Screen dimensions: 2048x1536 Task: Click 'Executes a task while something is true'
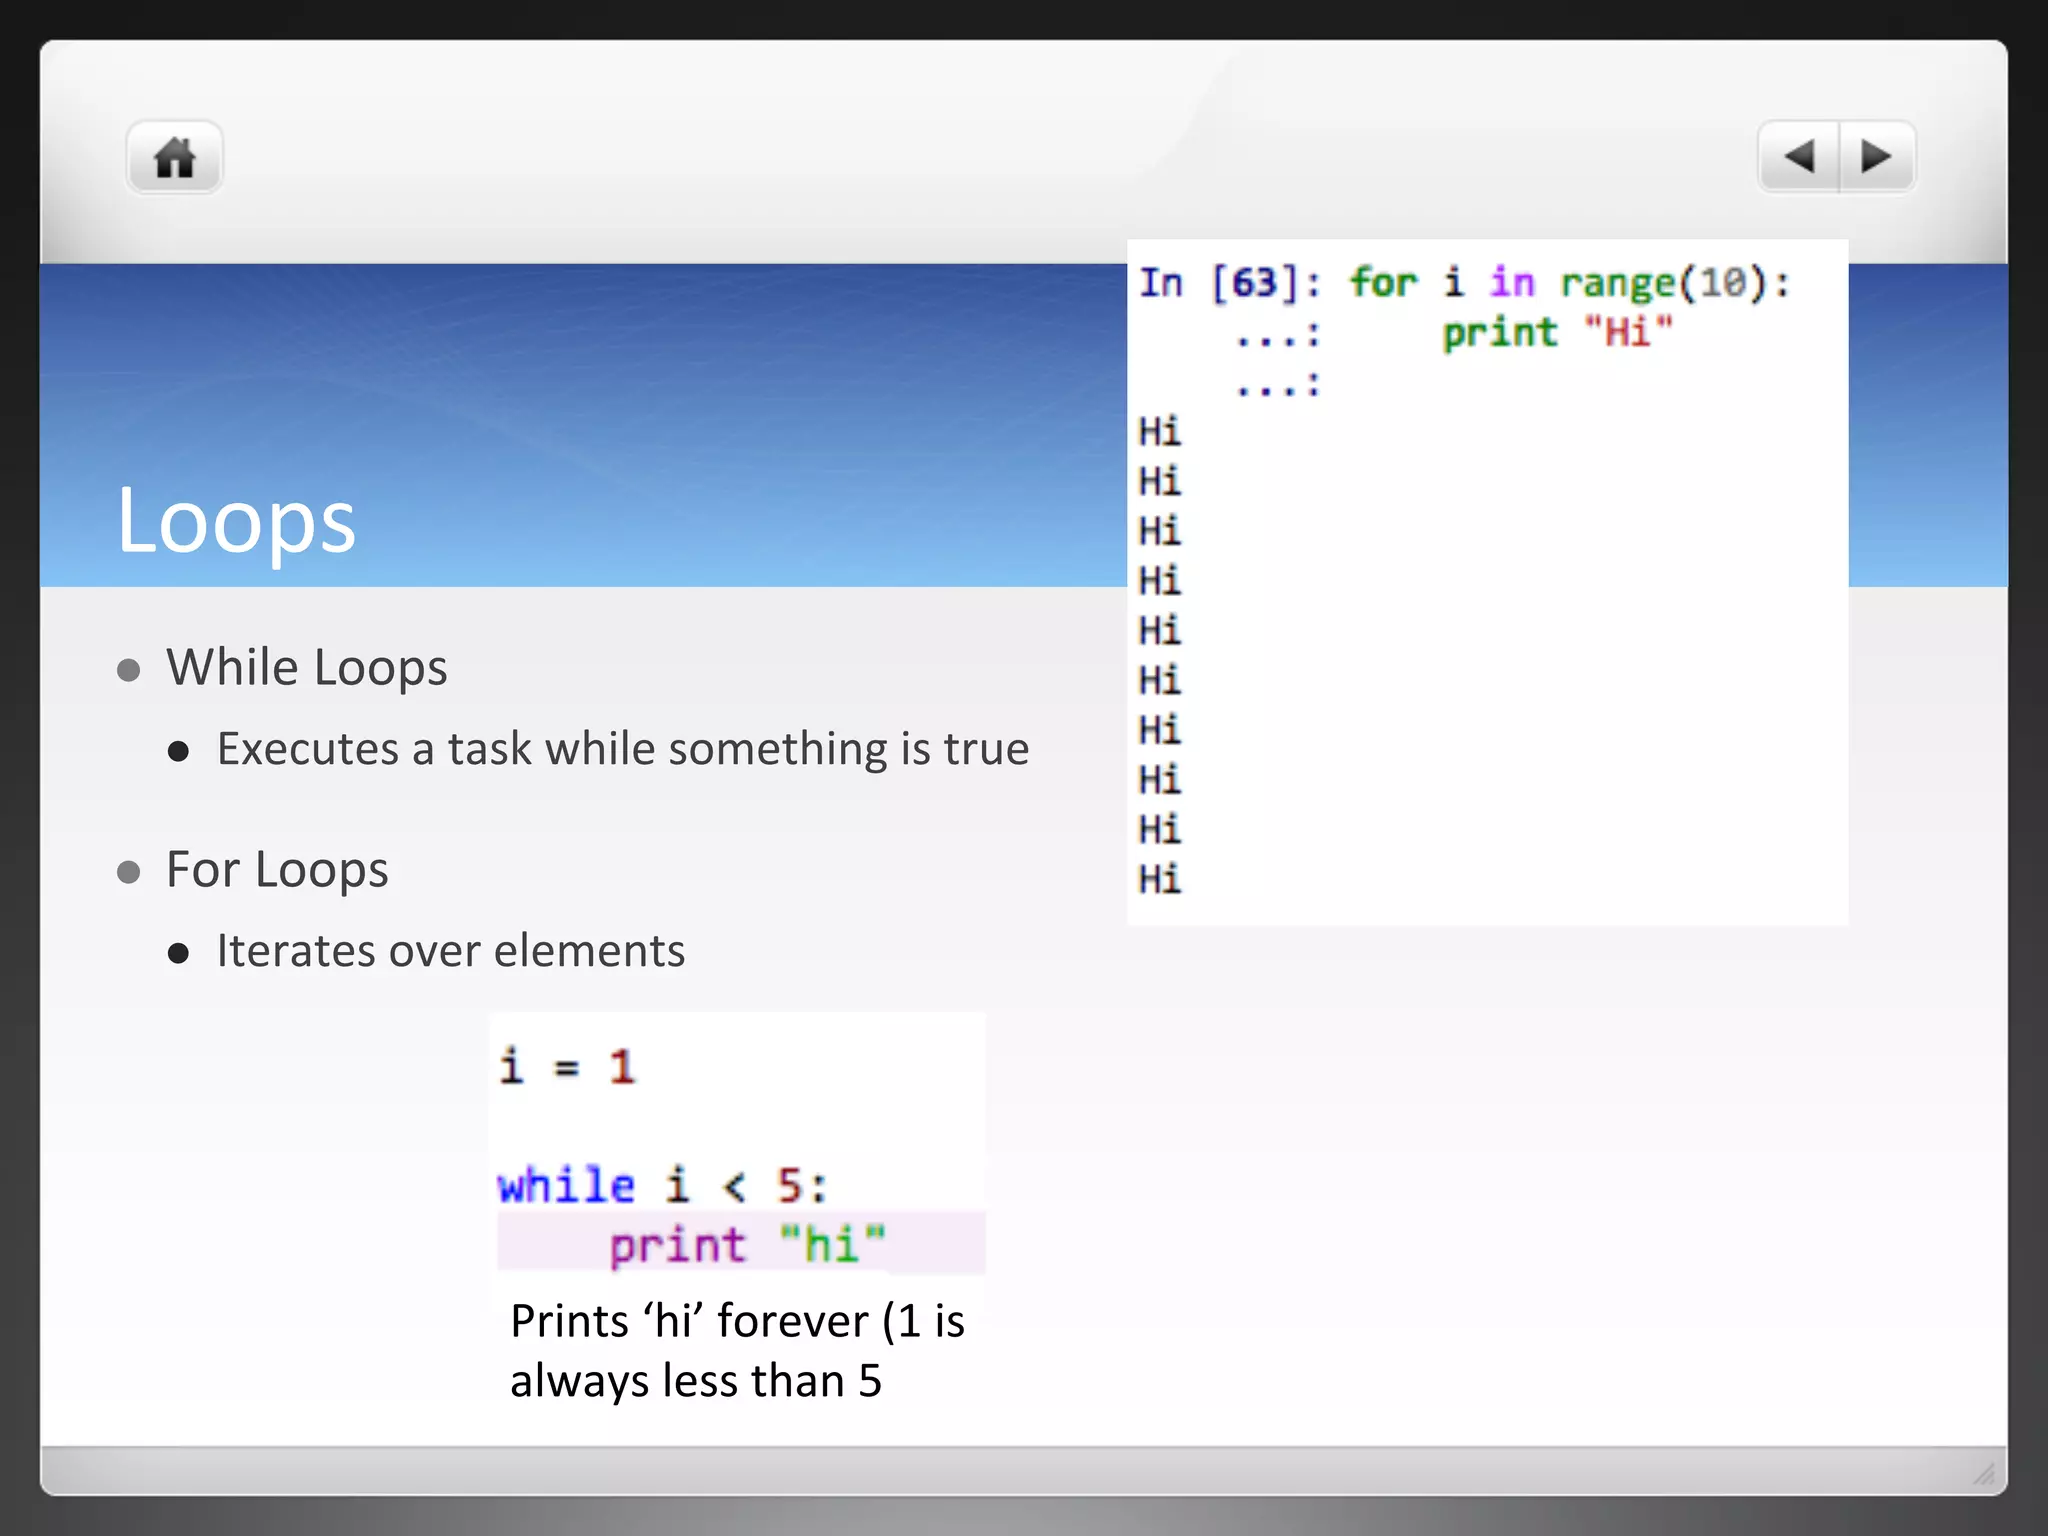623,749
